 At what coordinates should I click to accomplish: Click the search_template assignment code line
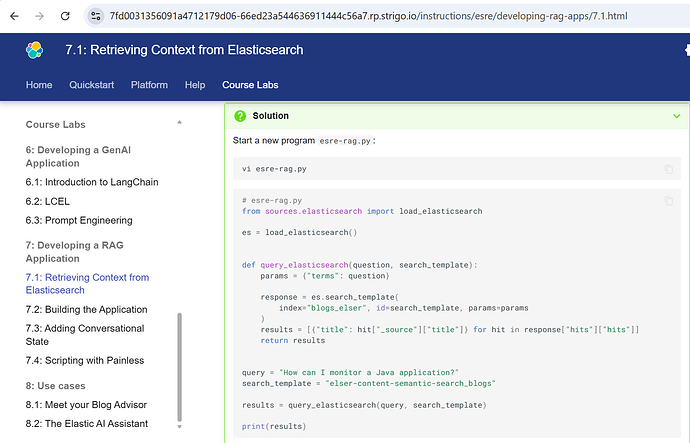(369, 384)
